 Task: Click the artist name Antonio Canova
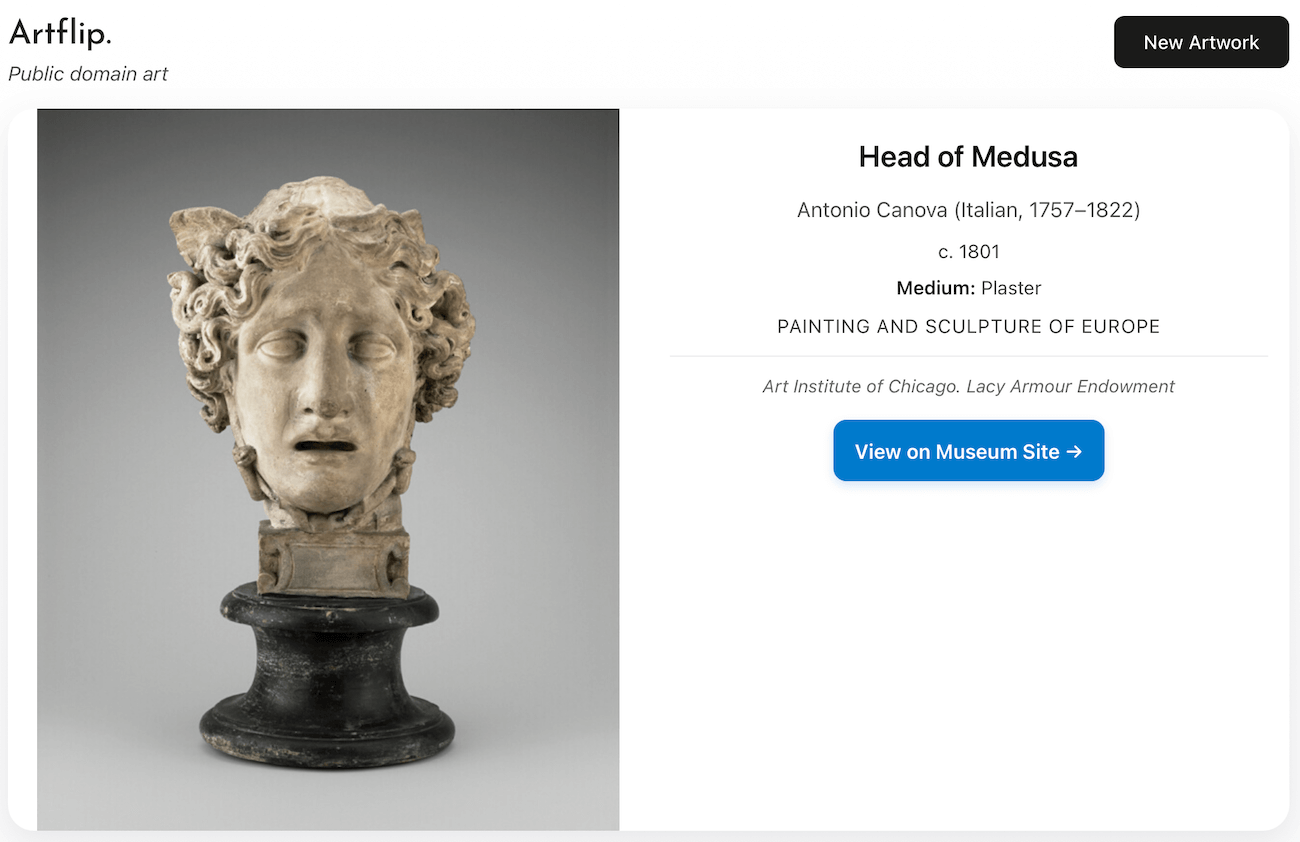[x=872, y=210]
